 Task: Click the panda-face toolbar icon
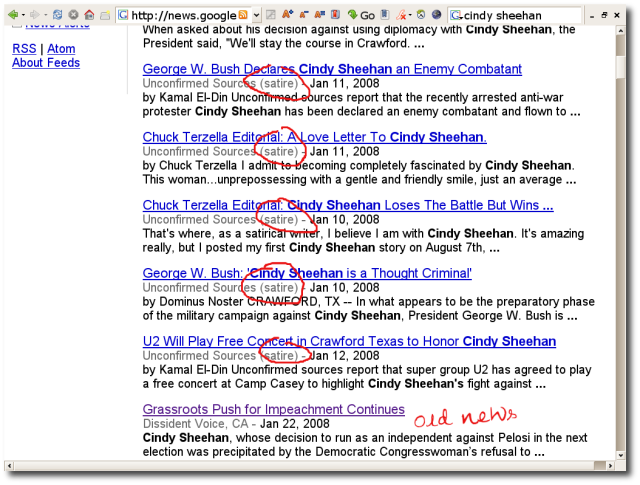pos(421,15)
